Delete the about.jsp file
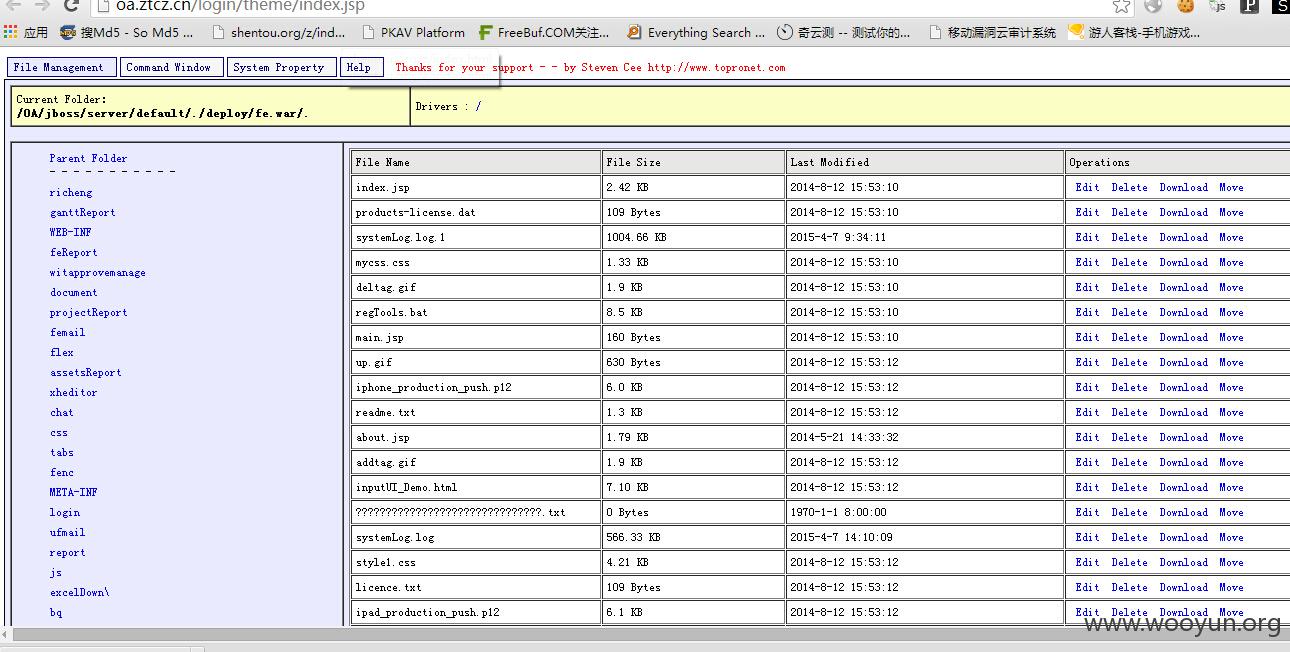 (x=1129, y=437)
